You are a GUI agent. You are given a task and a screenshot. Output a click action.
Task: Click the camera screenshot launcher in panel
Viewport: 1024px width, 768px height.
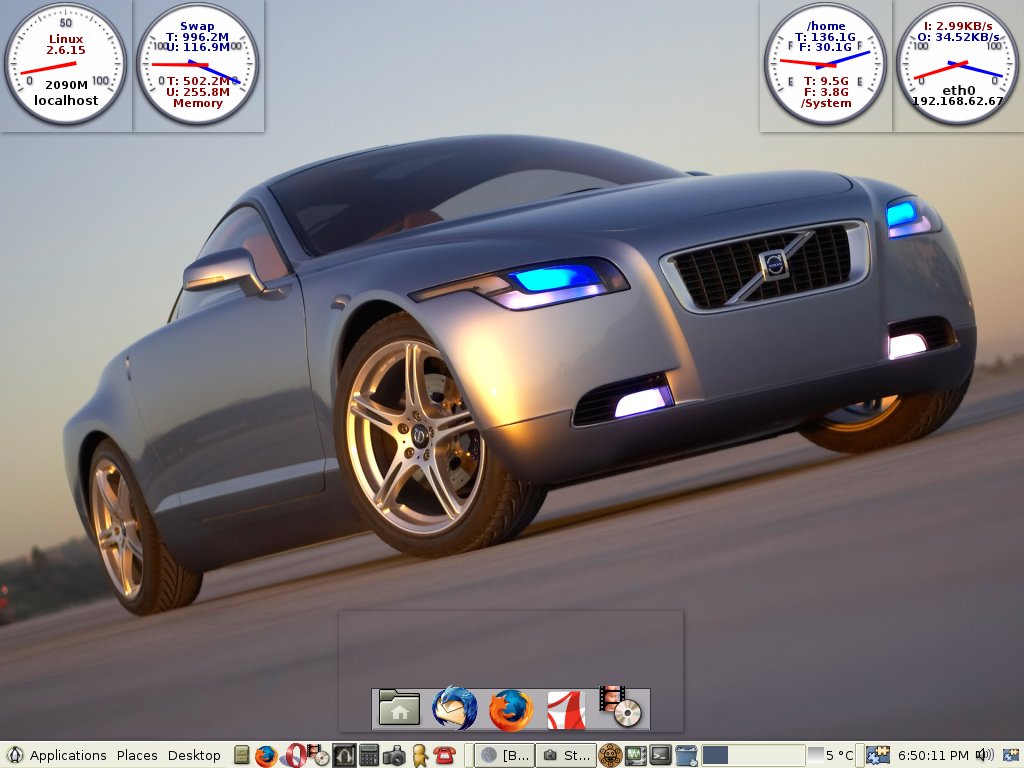[394, 755]
